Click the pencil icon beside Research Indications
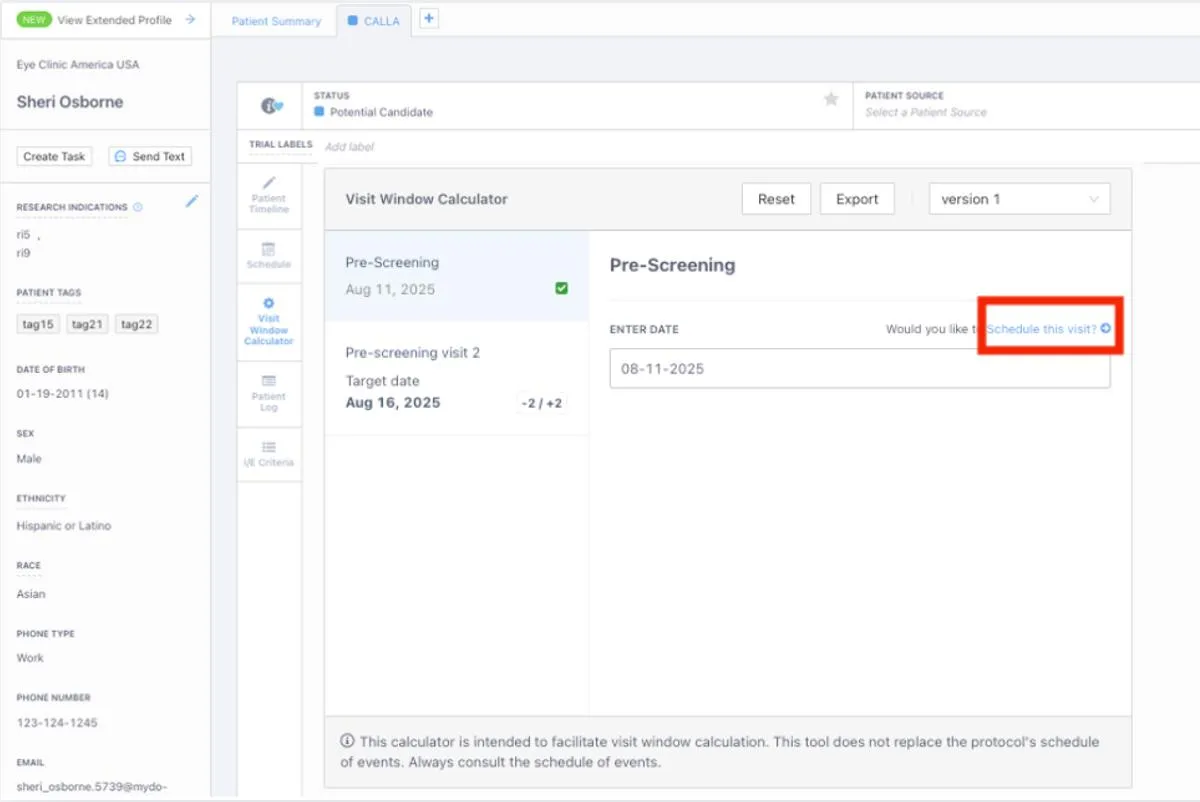This screenshot has height=802, width=1200. 192,202
